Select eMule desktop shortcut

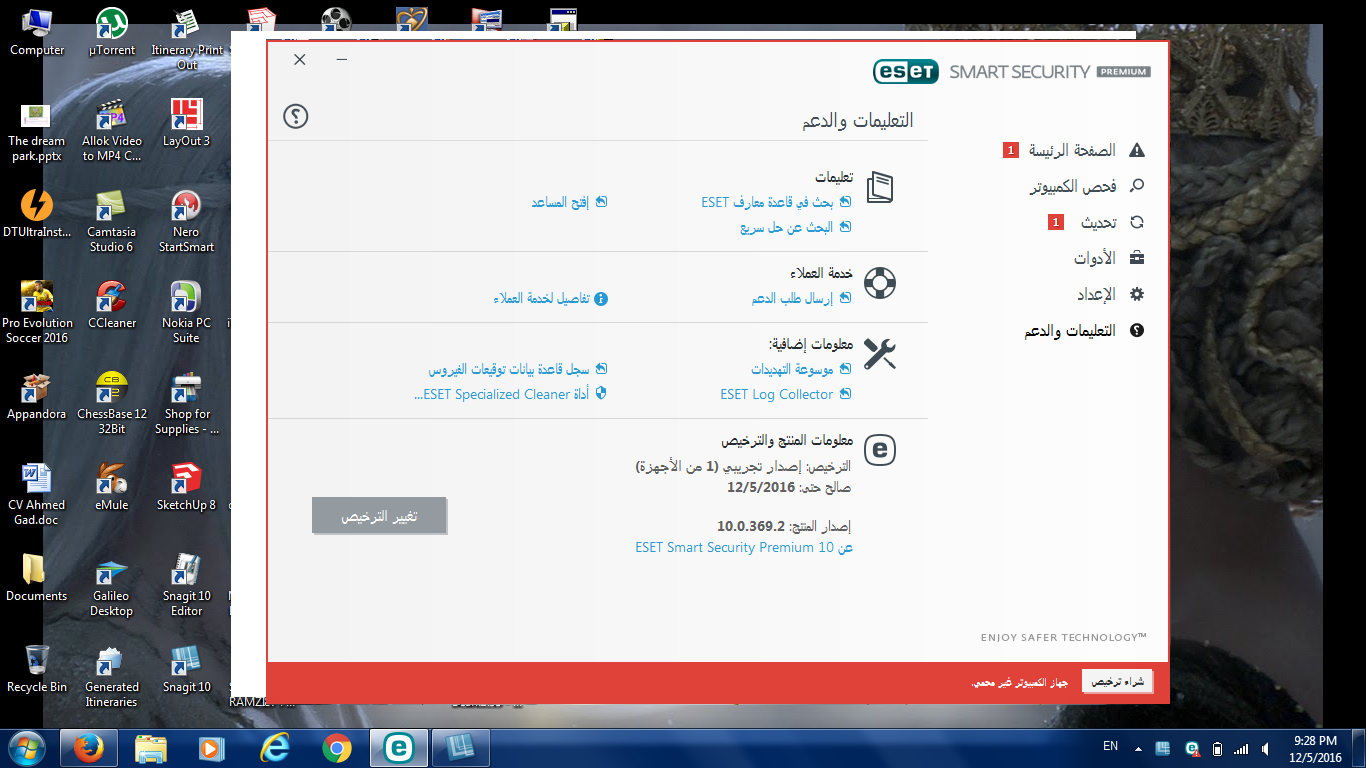[x=112, y=487]
